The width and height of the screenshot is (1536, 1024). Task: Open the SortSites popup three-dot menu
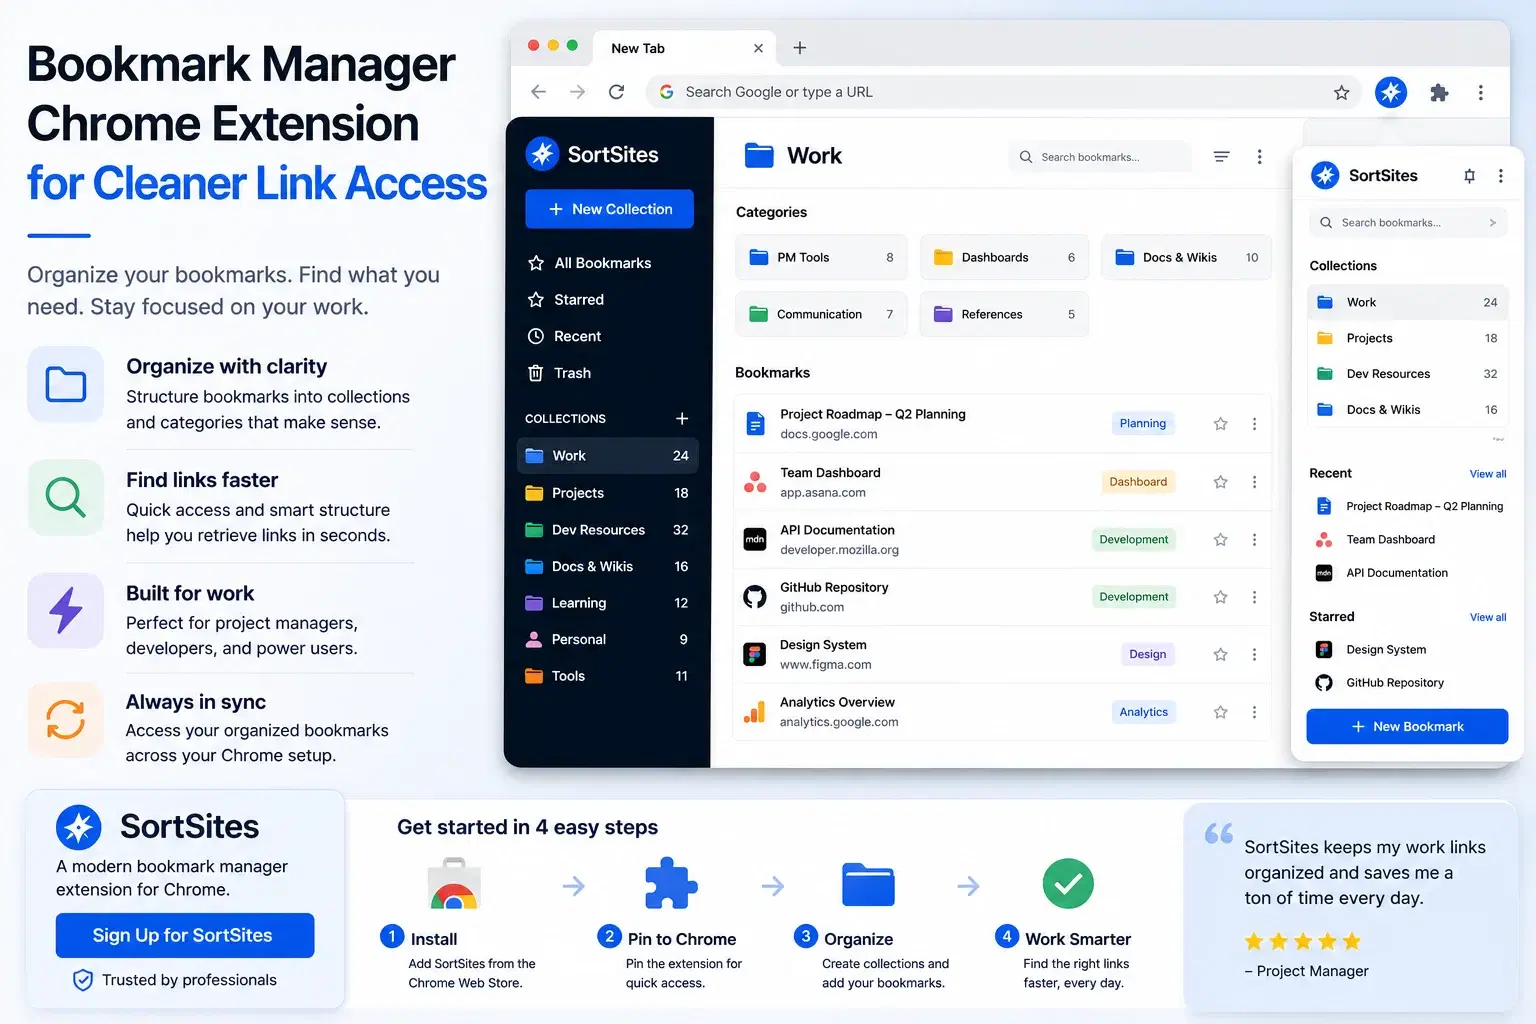click(x=1500, y=176)
